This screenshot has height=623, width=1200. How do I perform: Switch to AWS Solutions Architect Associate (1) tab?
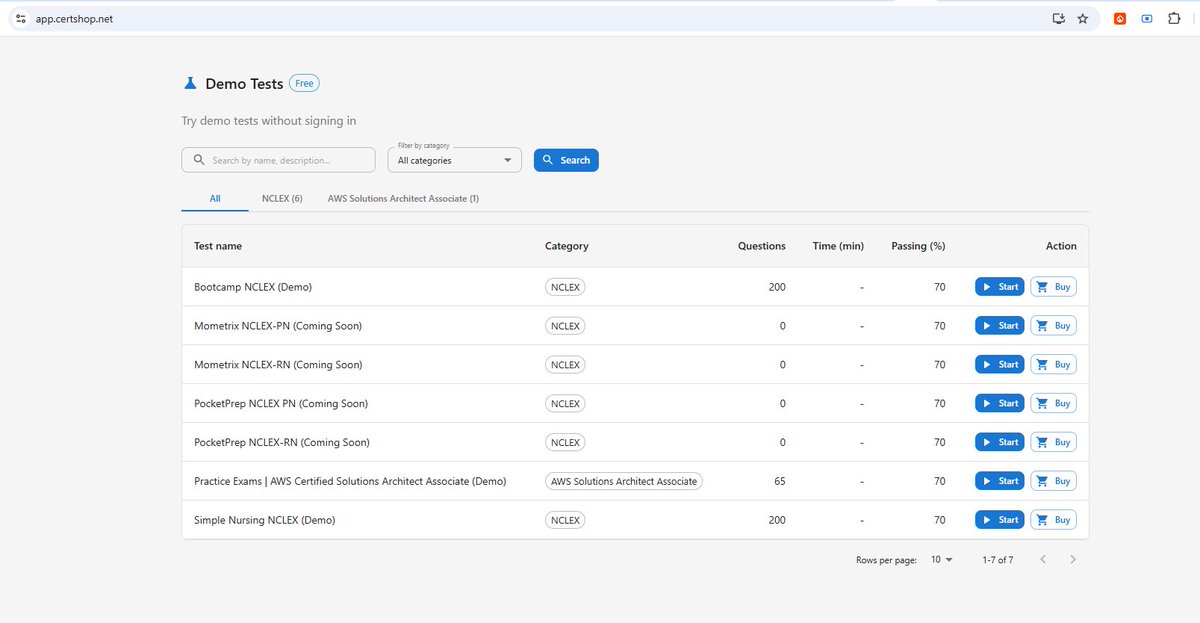(x=403, y=198)
